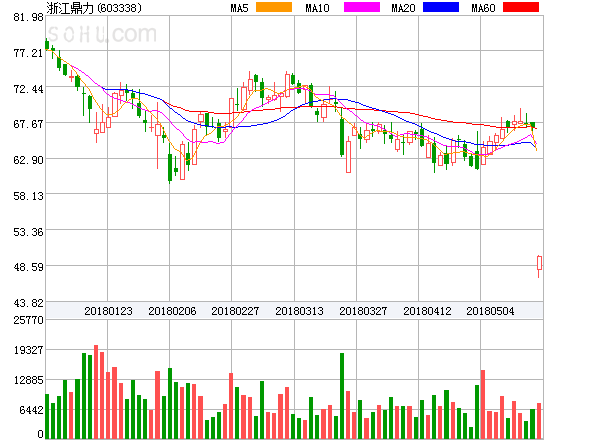Screen dimensions: 600x440
Task: Click the 12885 volume axis label
Action: tap(28, 380)
